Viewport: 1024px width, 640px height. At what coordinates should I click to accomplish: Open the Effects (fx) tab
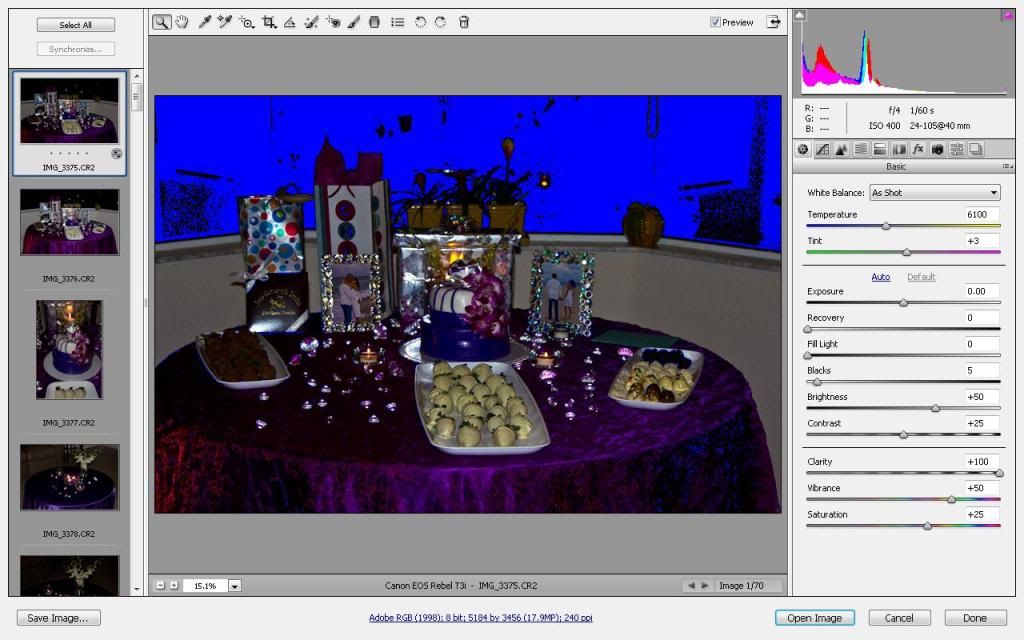[918, 149]
